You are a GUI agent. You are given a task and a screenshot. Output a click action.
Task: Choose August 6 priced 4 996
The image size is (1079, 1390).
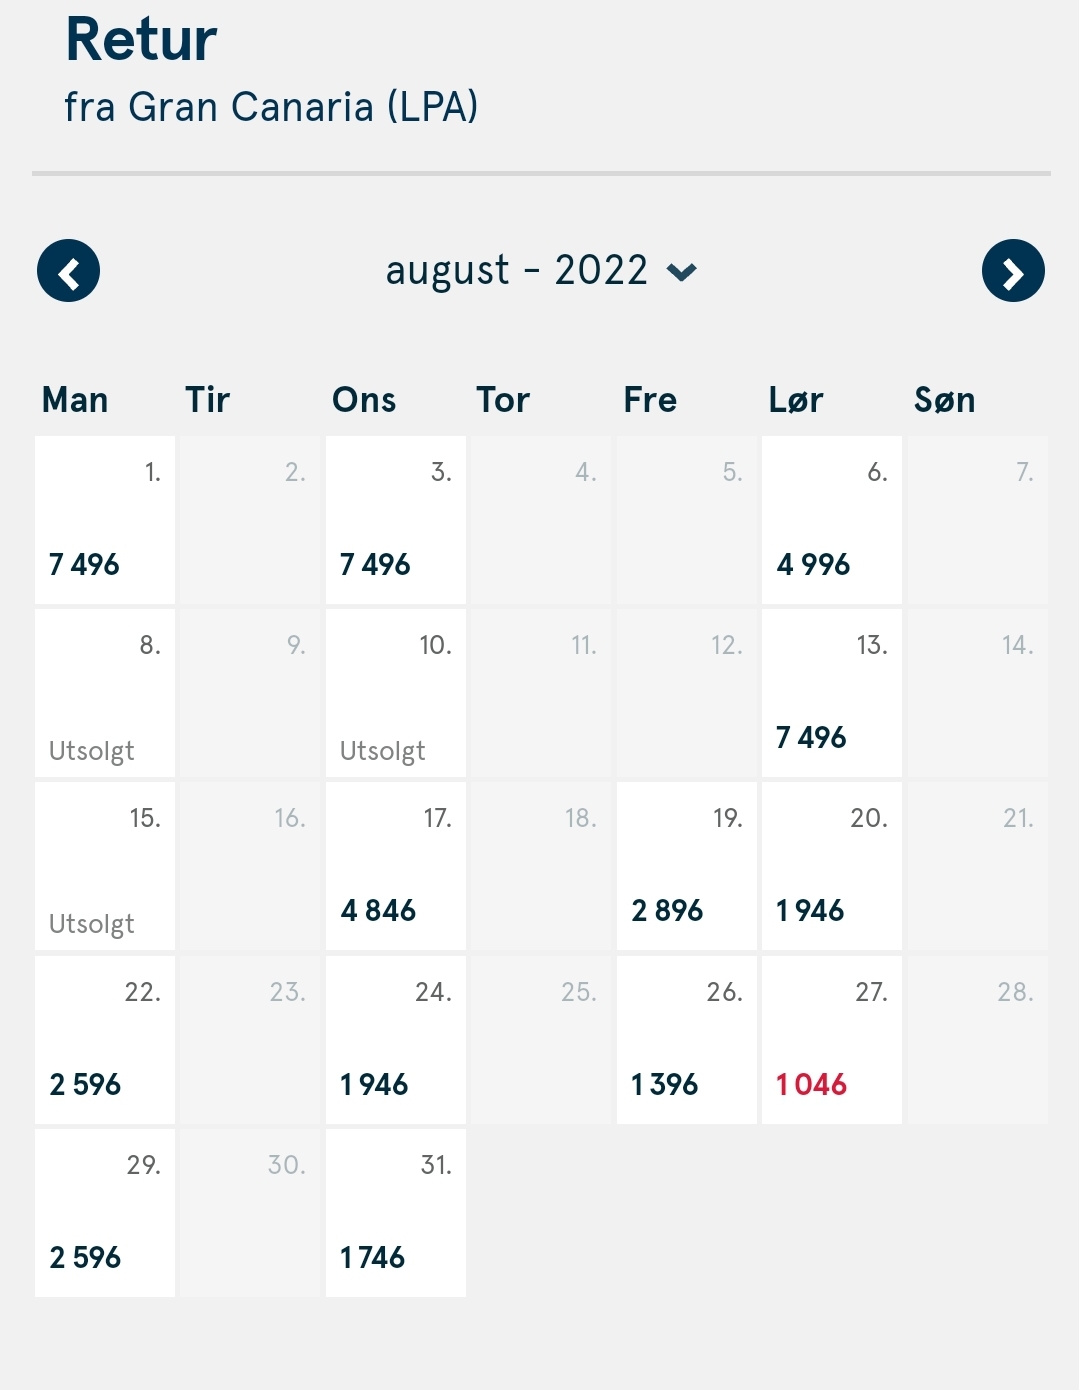pos(832,520)
